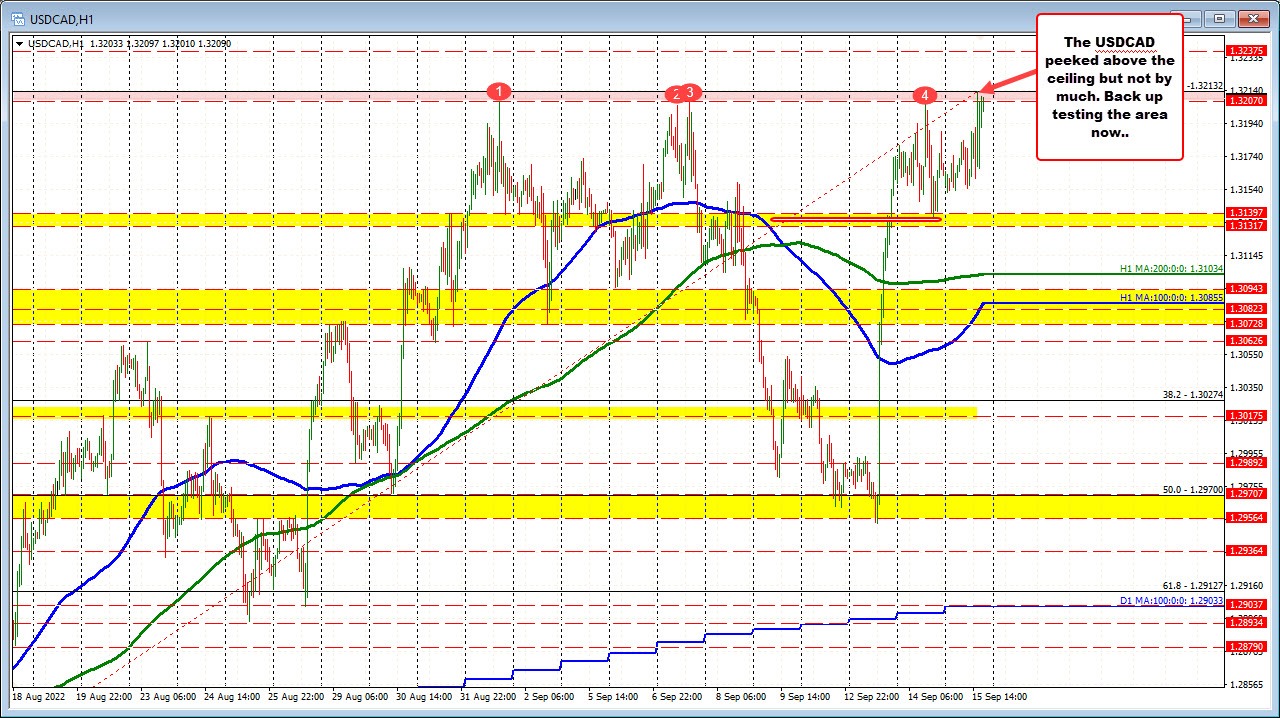
Task: Select red circle marker 4 near the September 14 high
Action: [925, 96]
